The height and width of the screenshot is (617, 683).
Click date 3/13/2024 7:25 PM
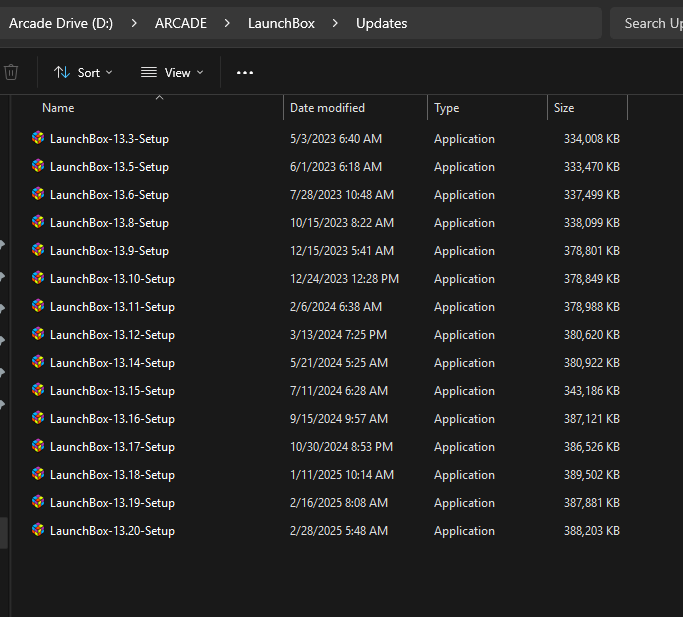click(x=338, y=335)
